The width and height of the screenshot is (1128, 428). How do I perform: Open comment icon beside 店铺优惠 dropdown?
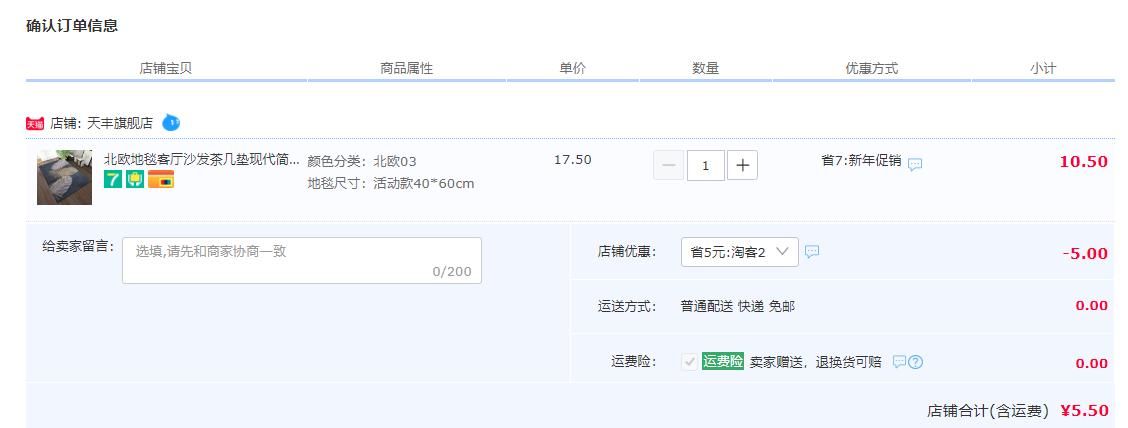[x=812, y=252]
